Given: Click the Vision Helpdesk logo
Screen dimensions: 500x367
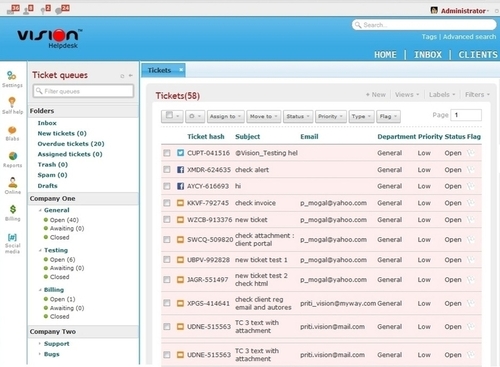Looking at the screenshot, I should [x=50, y=38].
